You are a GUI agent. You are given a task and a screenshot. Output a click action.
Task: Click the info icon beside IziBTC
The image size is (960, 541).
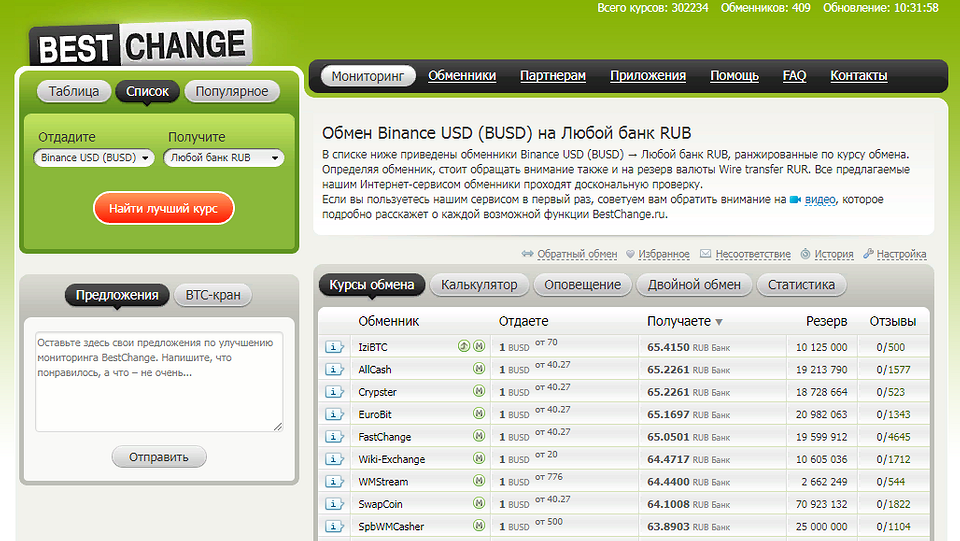pos(334,347)
